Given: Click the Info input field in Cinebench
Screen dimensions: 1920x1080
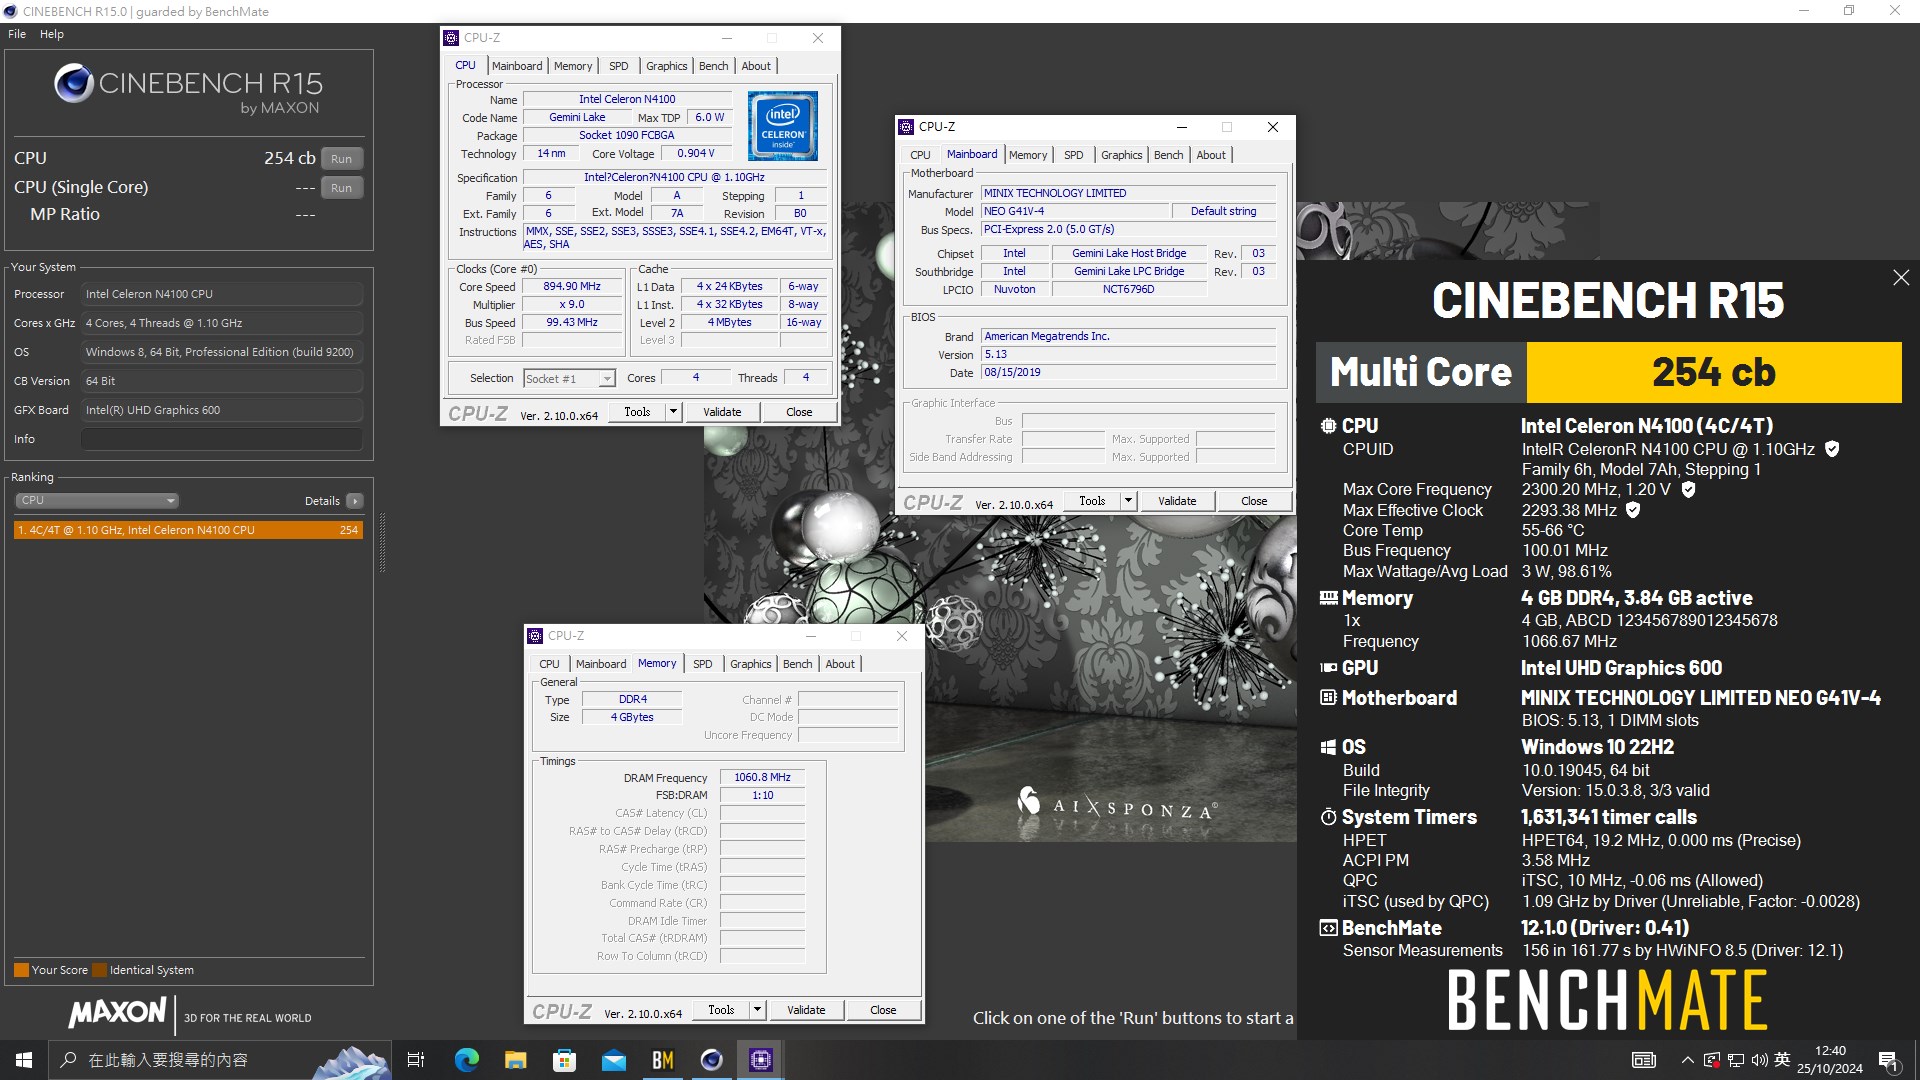Looking at the screenshot, I should point(222,439).
